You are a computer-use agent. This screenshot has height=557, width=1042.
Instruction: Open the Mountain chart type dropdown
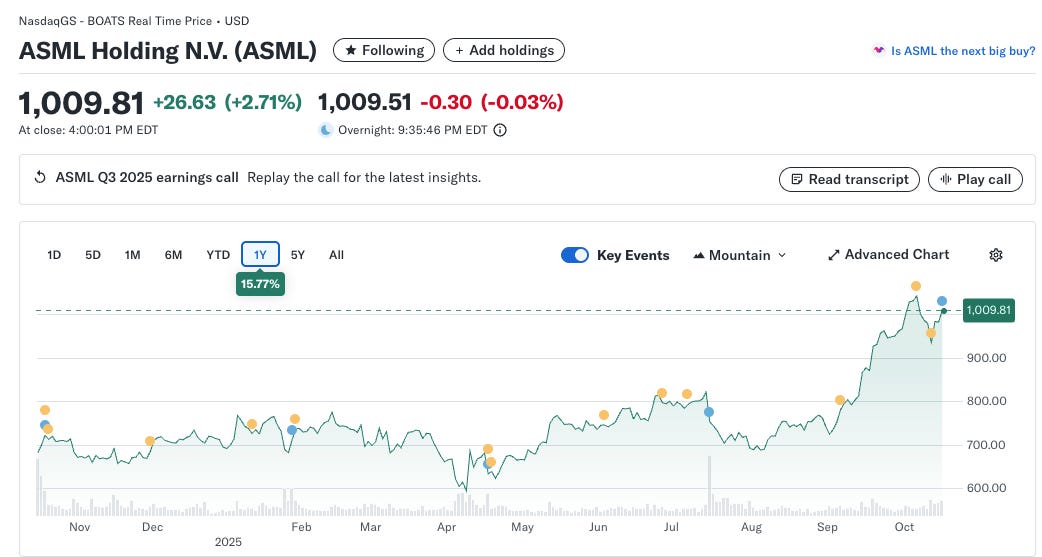740,255
